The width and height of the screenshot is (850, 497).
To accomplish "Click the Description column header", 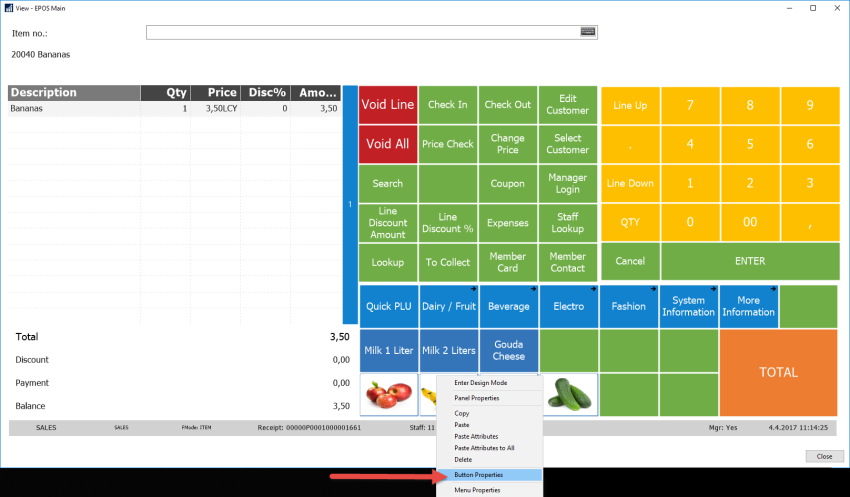I will pyautogui.click(x=74, y=93).
